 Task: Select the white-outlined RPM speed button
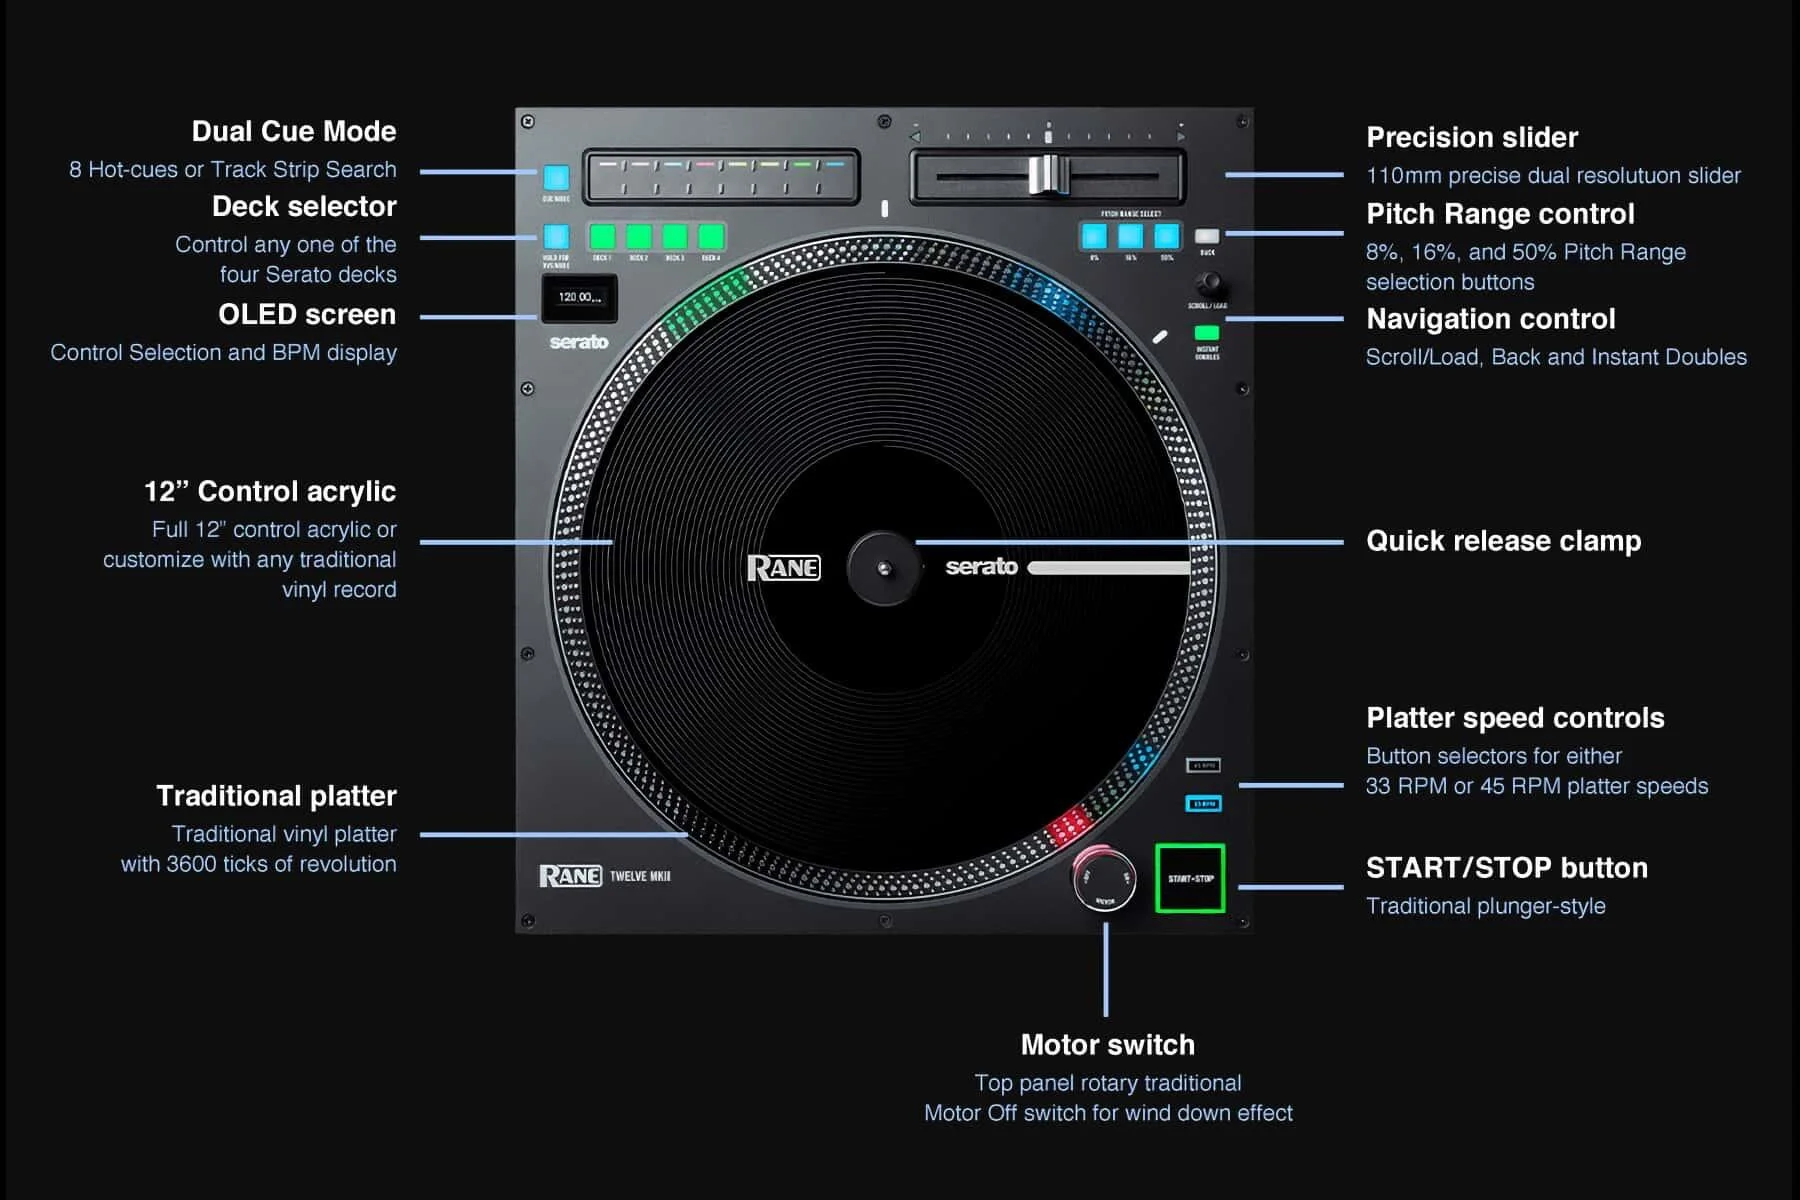pyautogui.click(x=1203, y=765)
